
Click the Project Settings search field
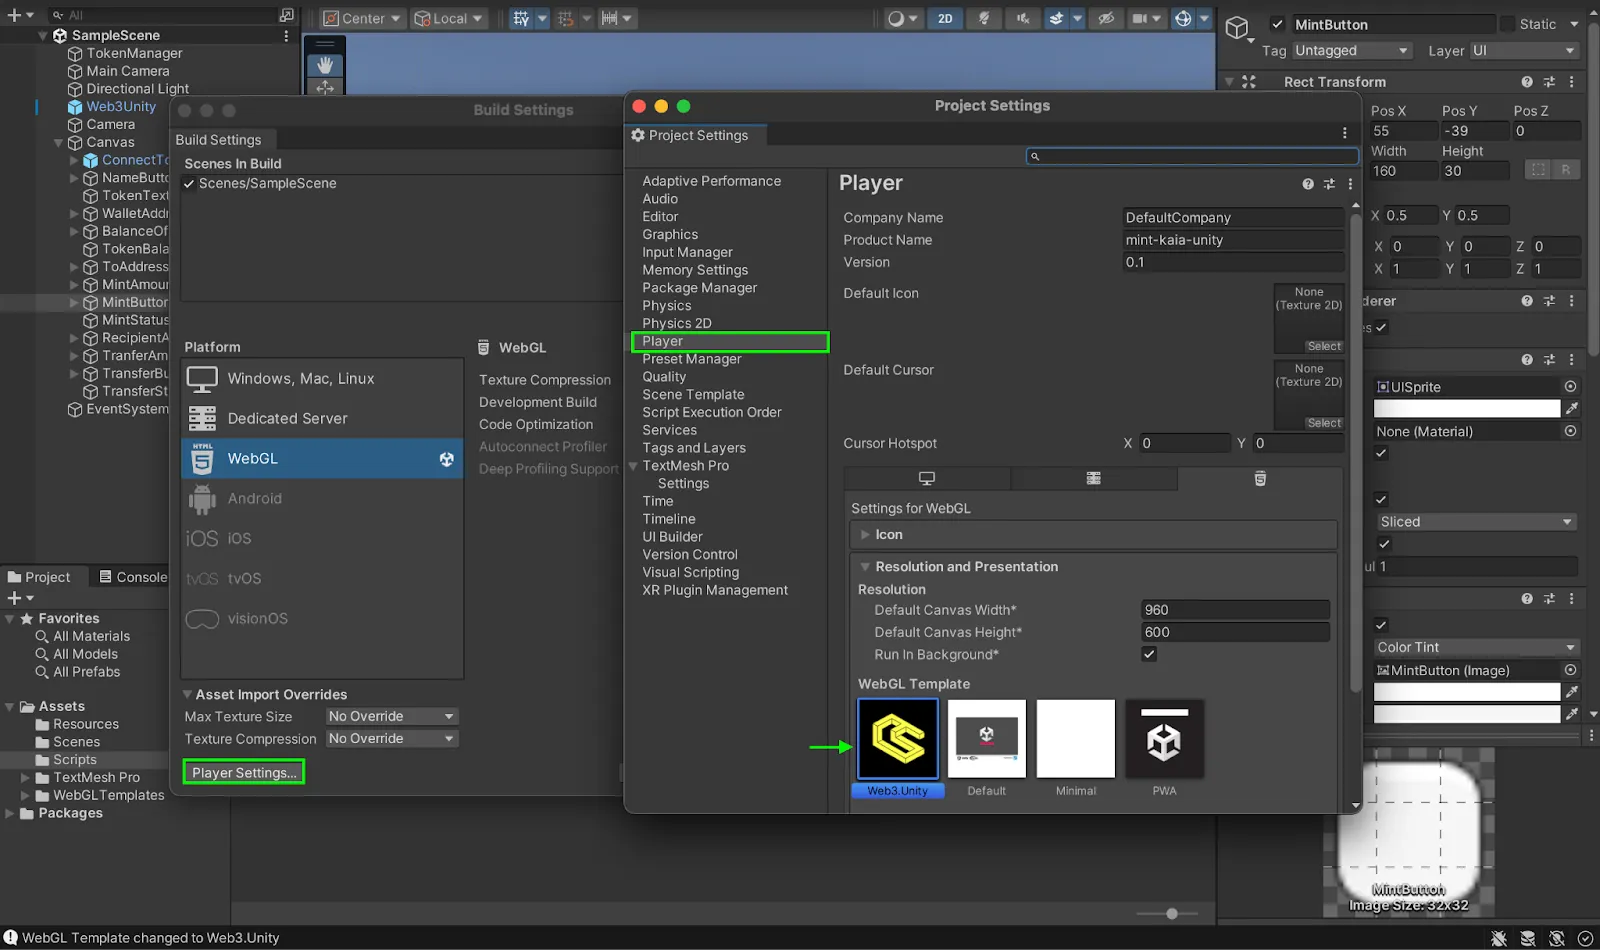[1192, 156]
